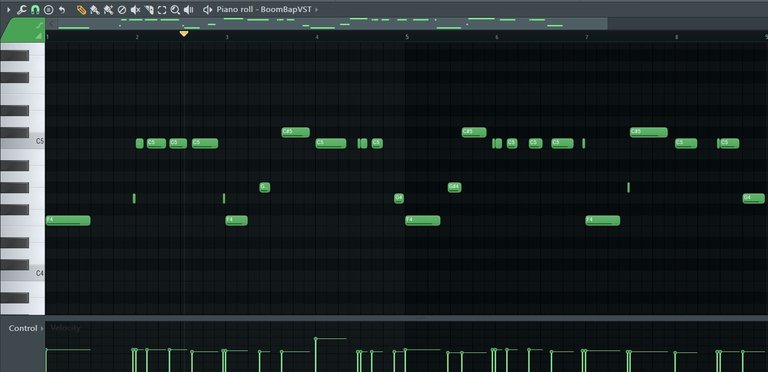Select the Slice tool
The width and height of the screenshot is (768, 372).
pyautogui.click(x=149, y=9)
